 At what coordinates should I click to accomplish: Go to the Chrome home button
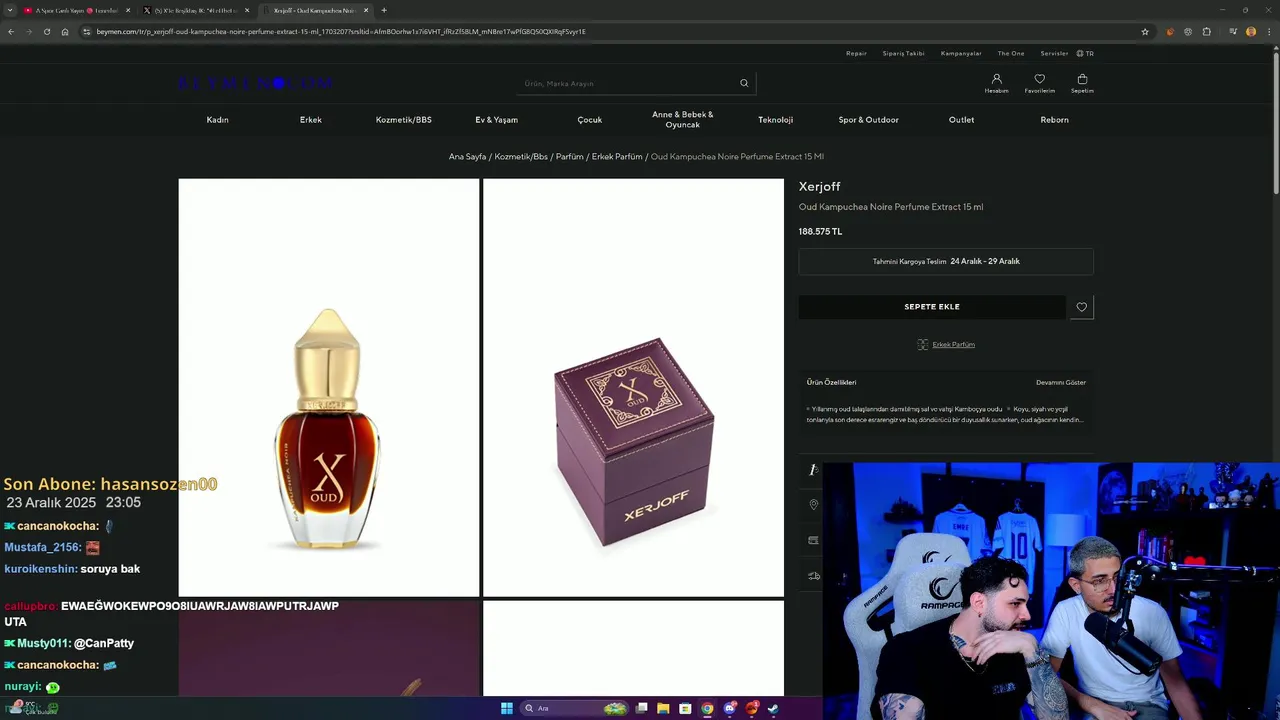pos(65,31)
